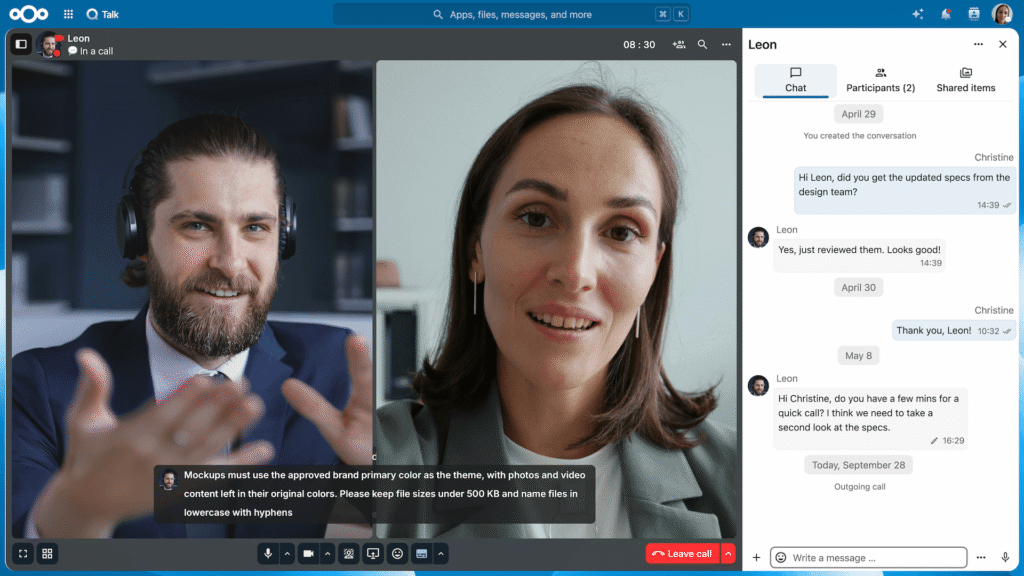Click Leon's avatar beside 16:29 message
The width and height of the screenshot is (1024, 576).
coord(758,385)
